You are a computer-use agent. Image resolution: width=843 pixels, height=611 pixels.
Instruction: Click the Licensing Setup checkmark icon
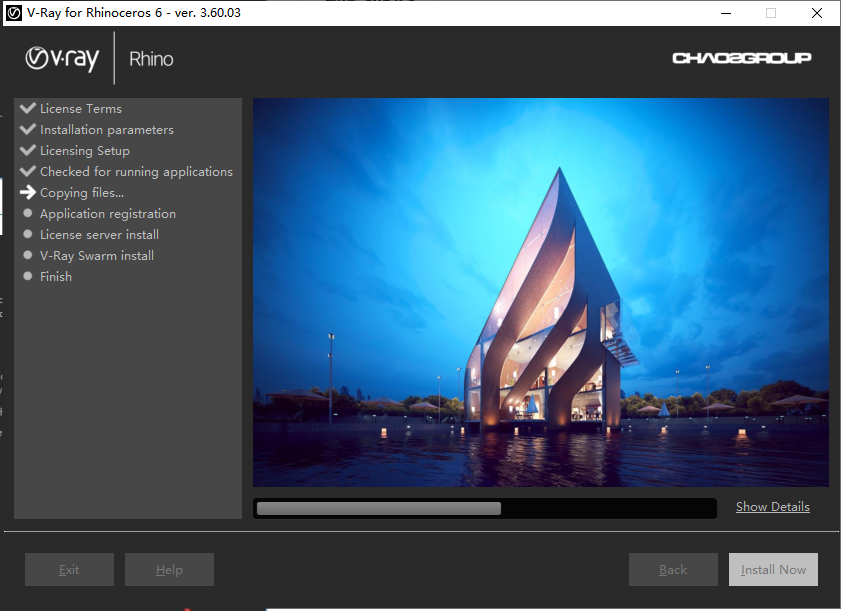tap(27, 150)
